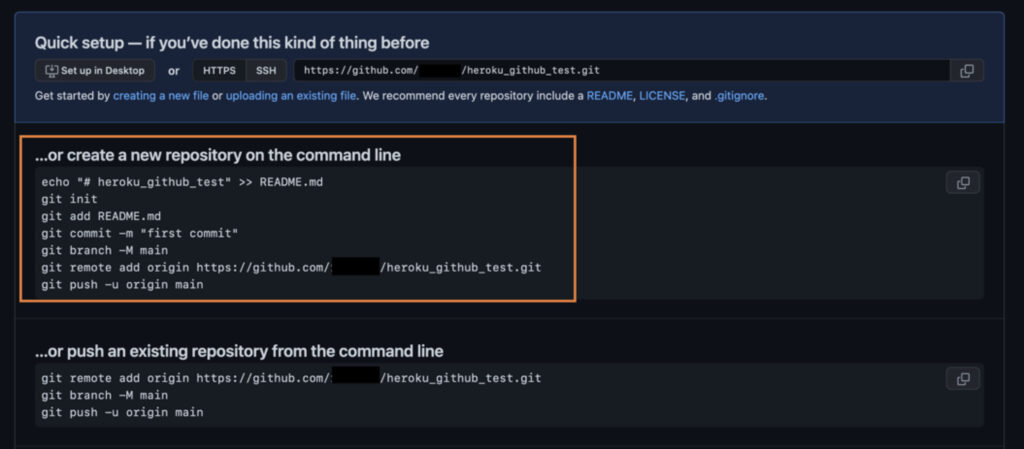Open the Set up in Desktop option
The image size is (1024, 449).
click(95, 70)
